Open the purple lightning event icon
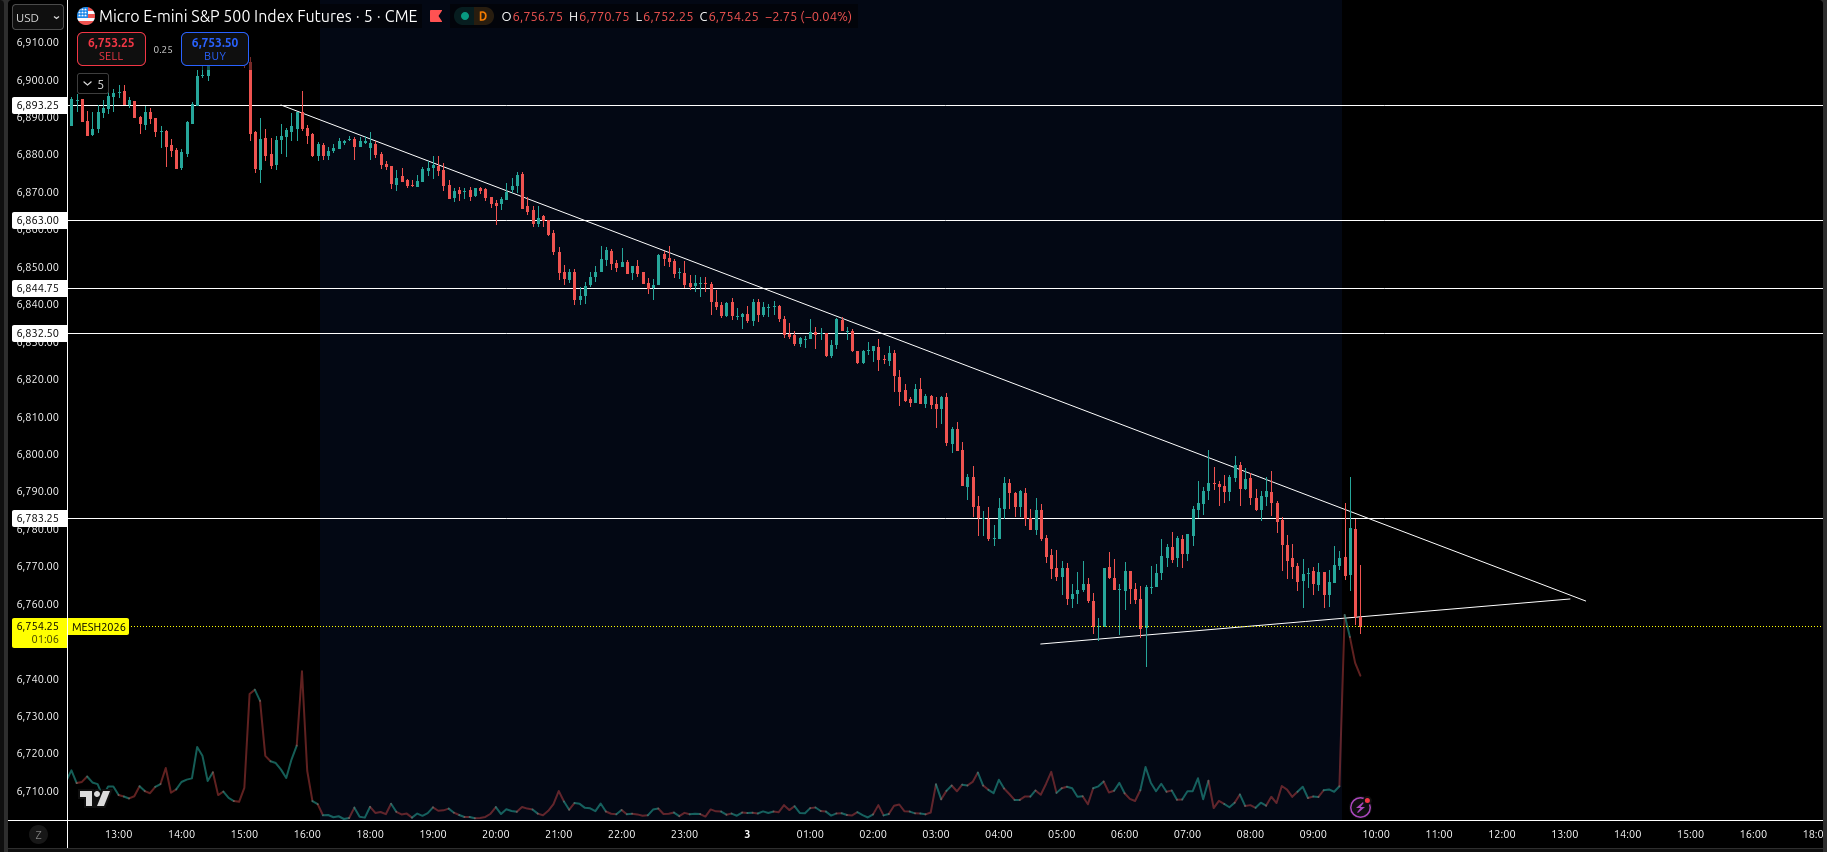Image resolution: width=1827 pixels, height=852 pixels. point(1360,807)
